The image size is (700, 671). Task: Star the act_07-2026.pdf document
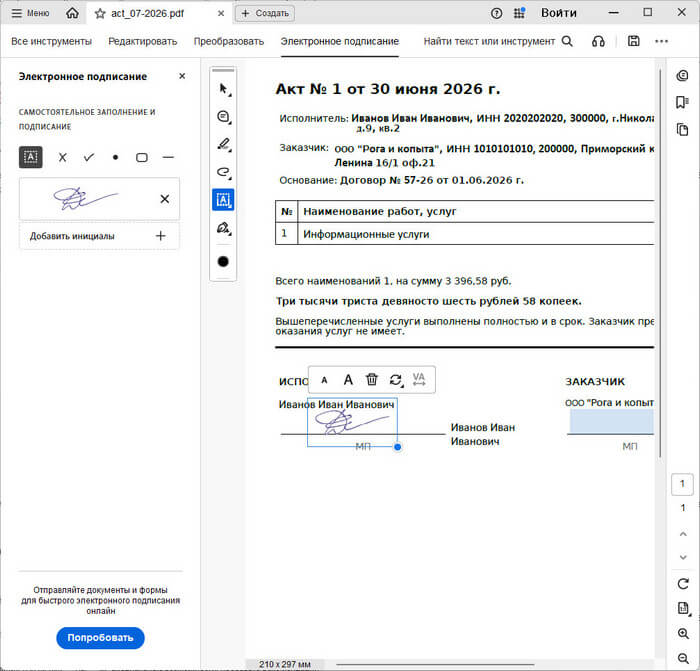point(100,14)
